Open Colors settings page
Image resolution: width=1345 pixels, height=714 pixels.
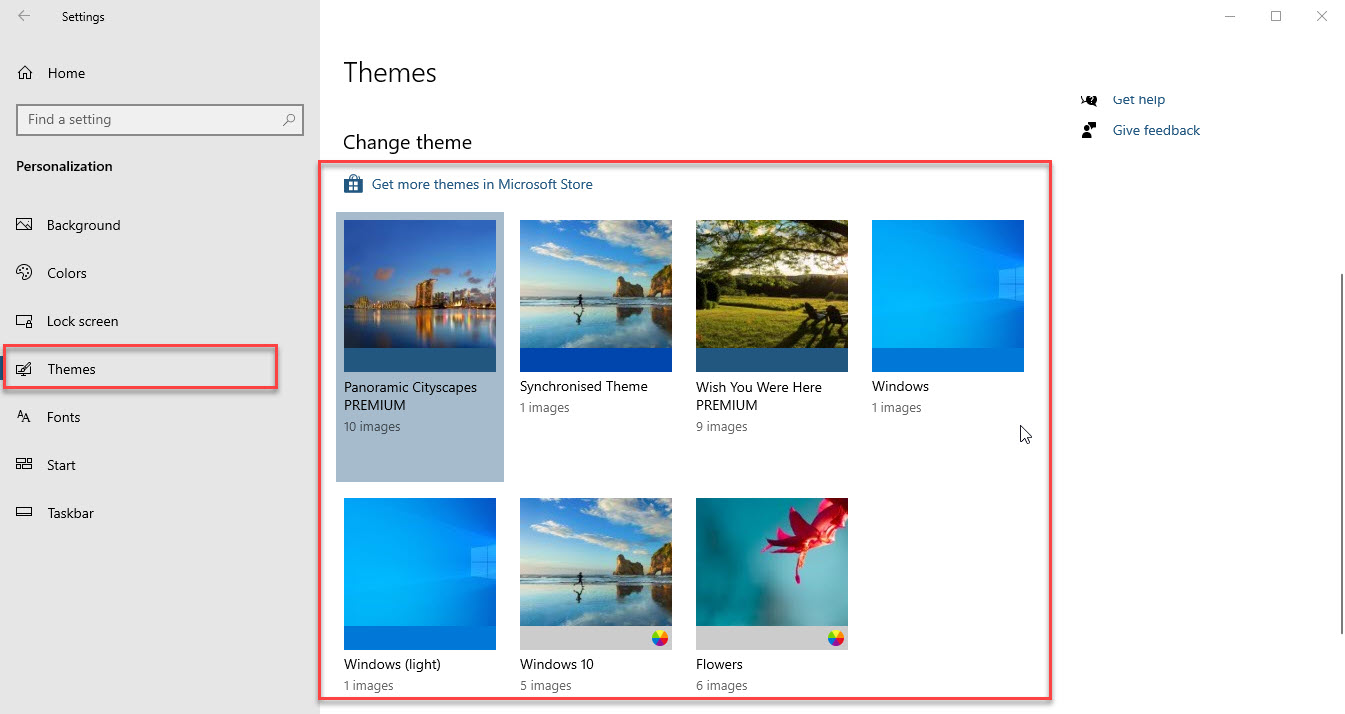160,273
